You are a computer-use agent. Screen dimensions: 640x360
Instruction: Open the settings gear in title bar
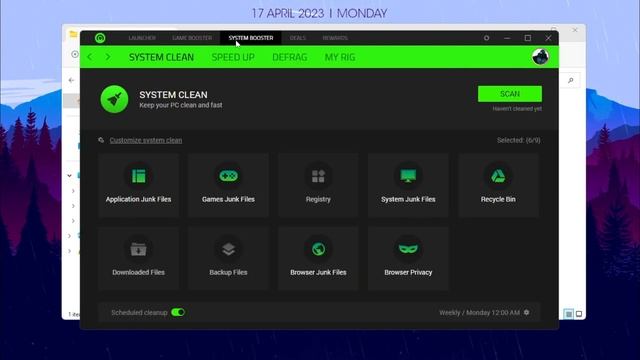[486, 38]
